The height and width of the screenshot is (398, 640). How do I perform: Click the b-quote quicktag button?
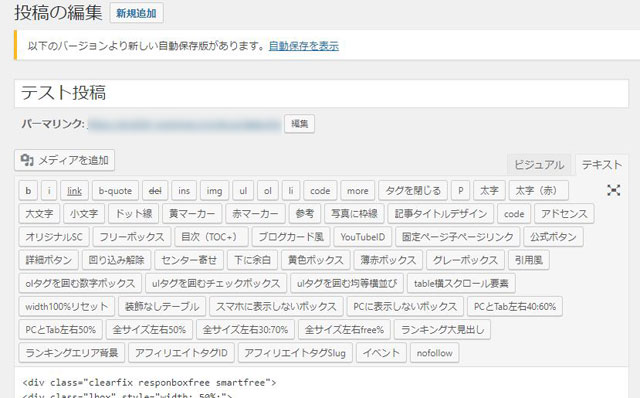tap(116, 191)
